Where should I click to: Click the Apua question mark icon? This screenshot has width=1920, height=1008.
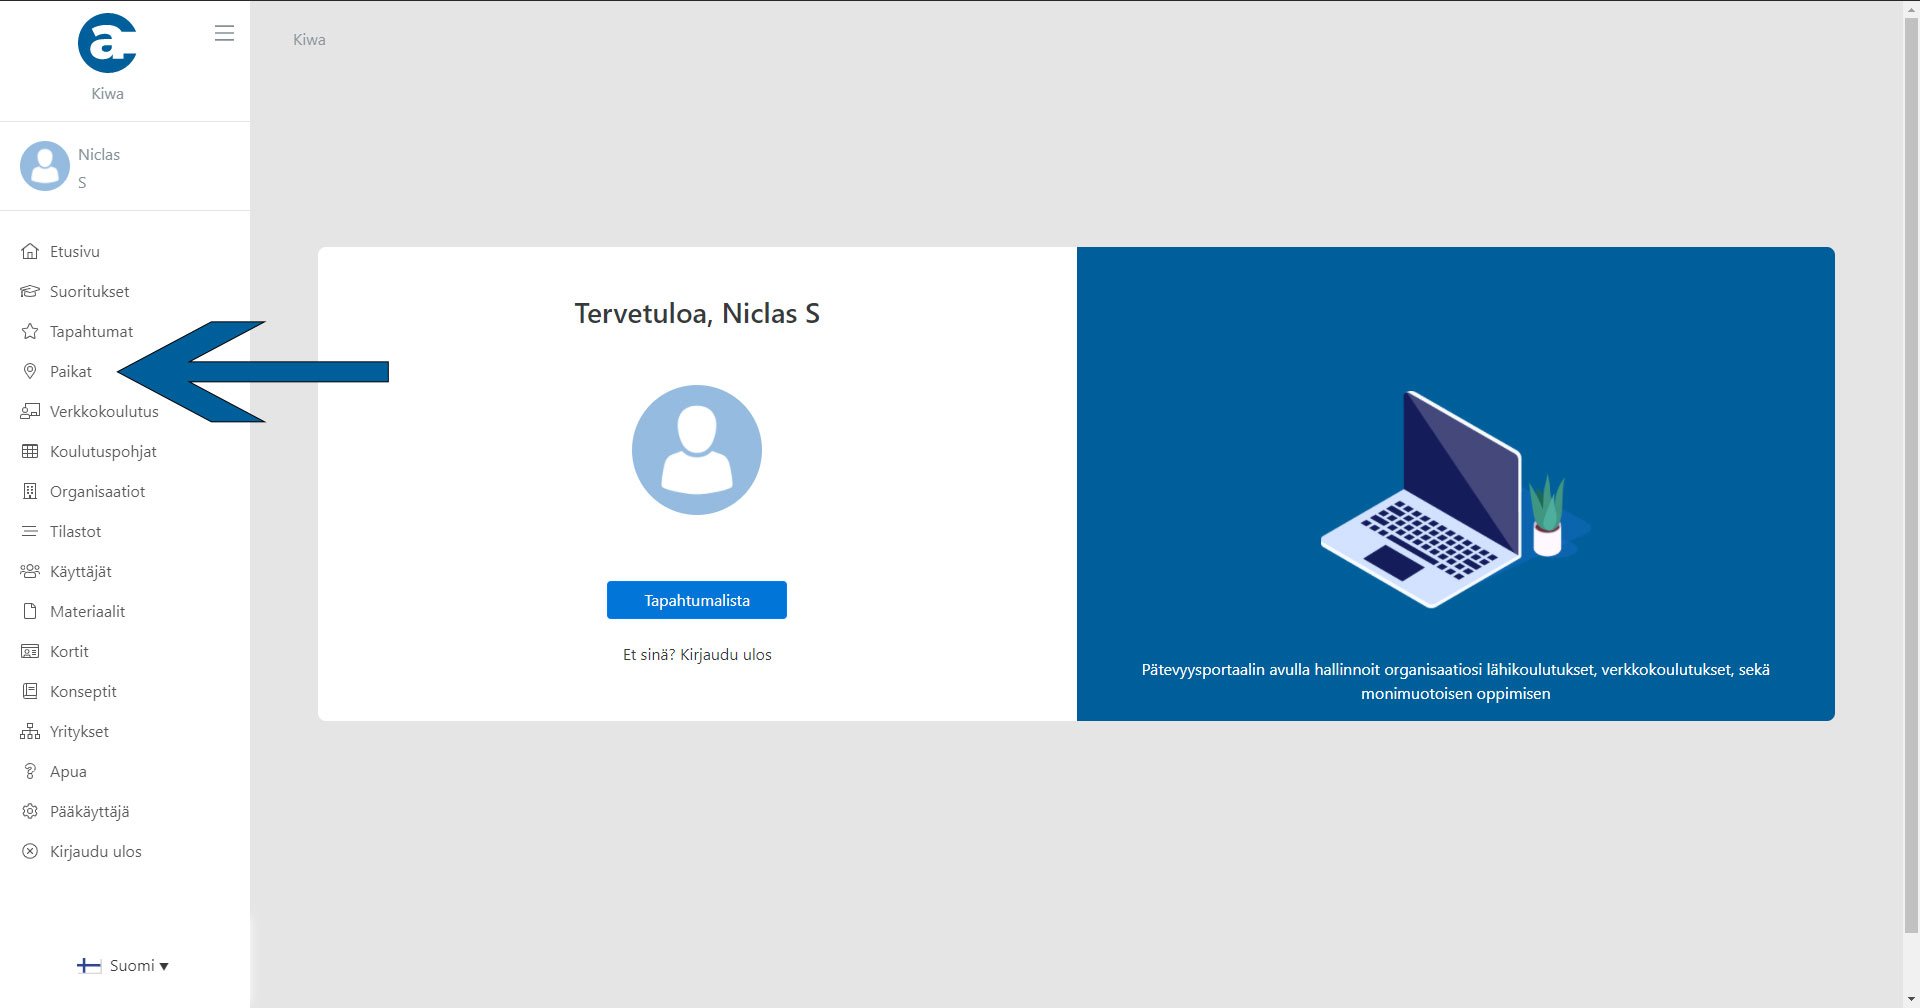click(30, 772)
